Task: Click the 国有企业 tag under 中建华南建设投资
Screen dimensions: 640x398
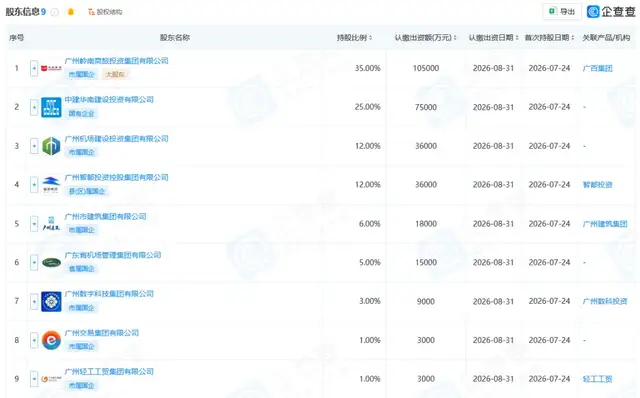Action: click(81, 113)
